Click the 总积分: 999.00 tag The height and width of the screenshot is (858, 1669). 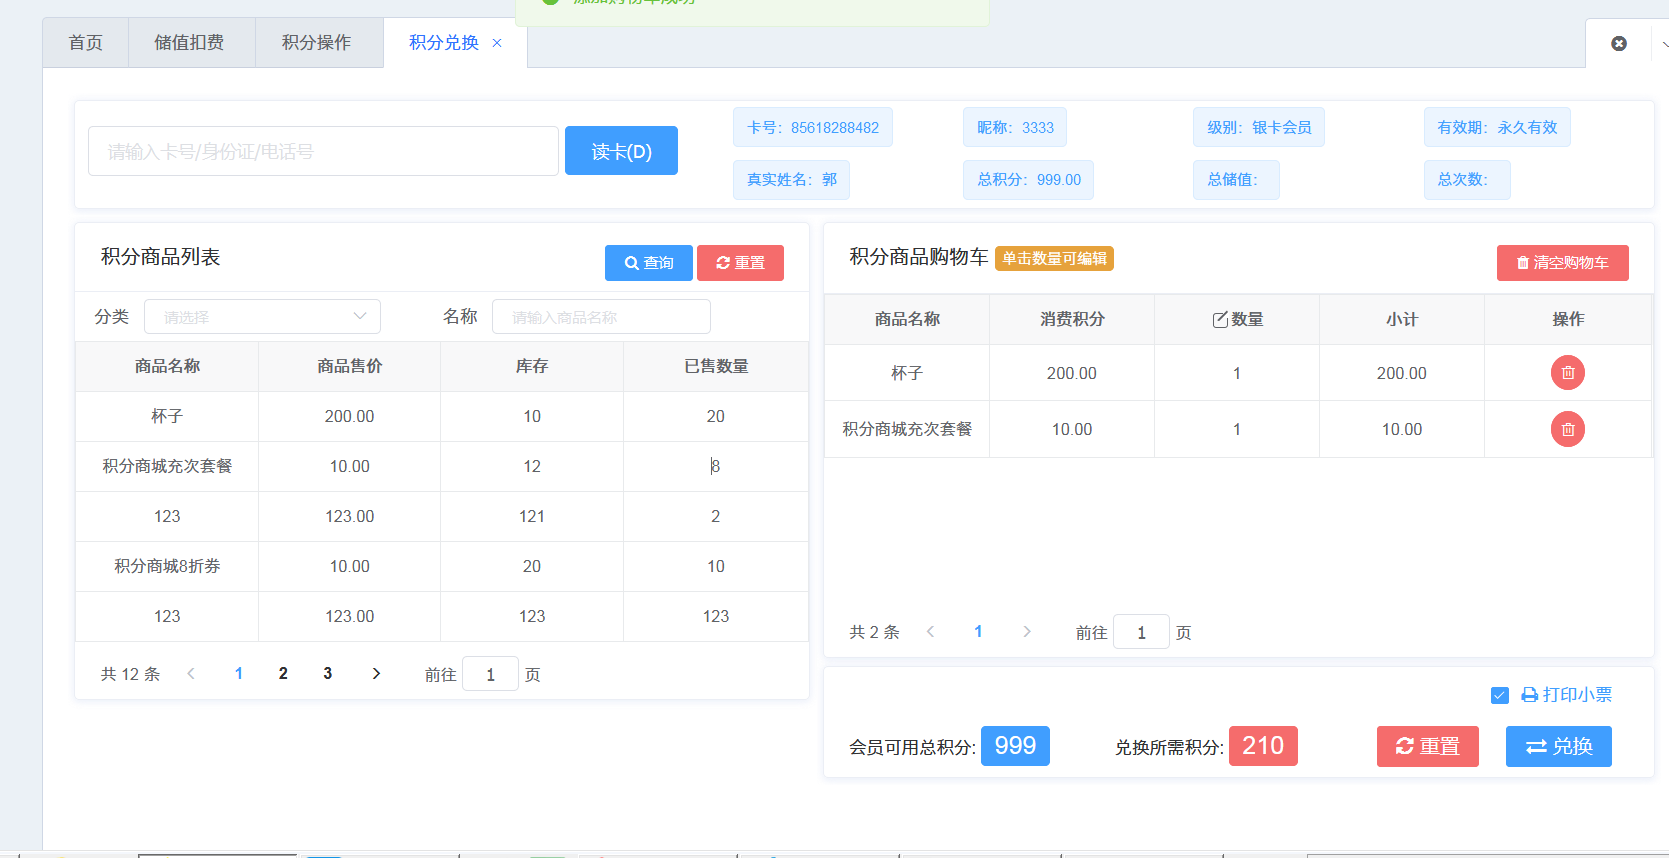tap(1028, 180)
